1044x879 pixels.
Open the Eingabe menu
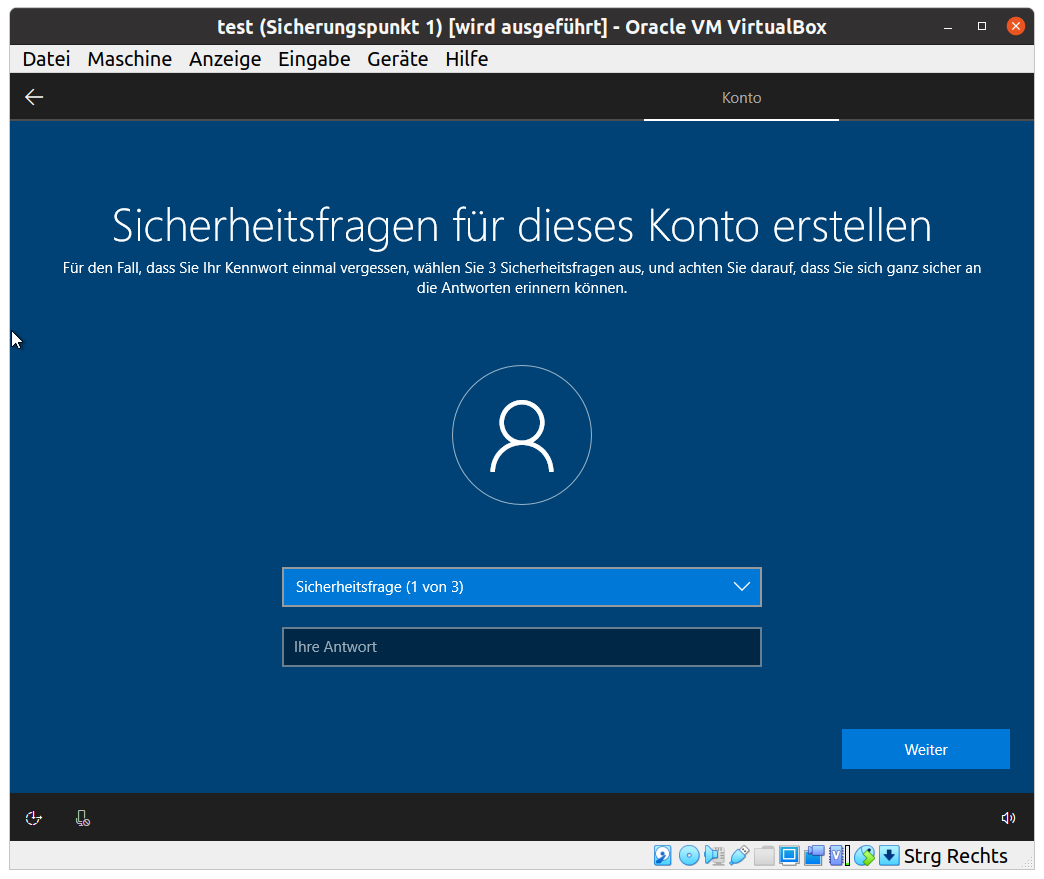(314, 59)
